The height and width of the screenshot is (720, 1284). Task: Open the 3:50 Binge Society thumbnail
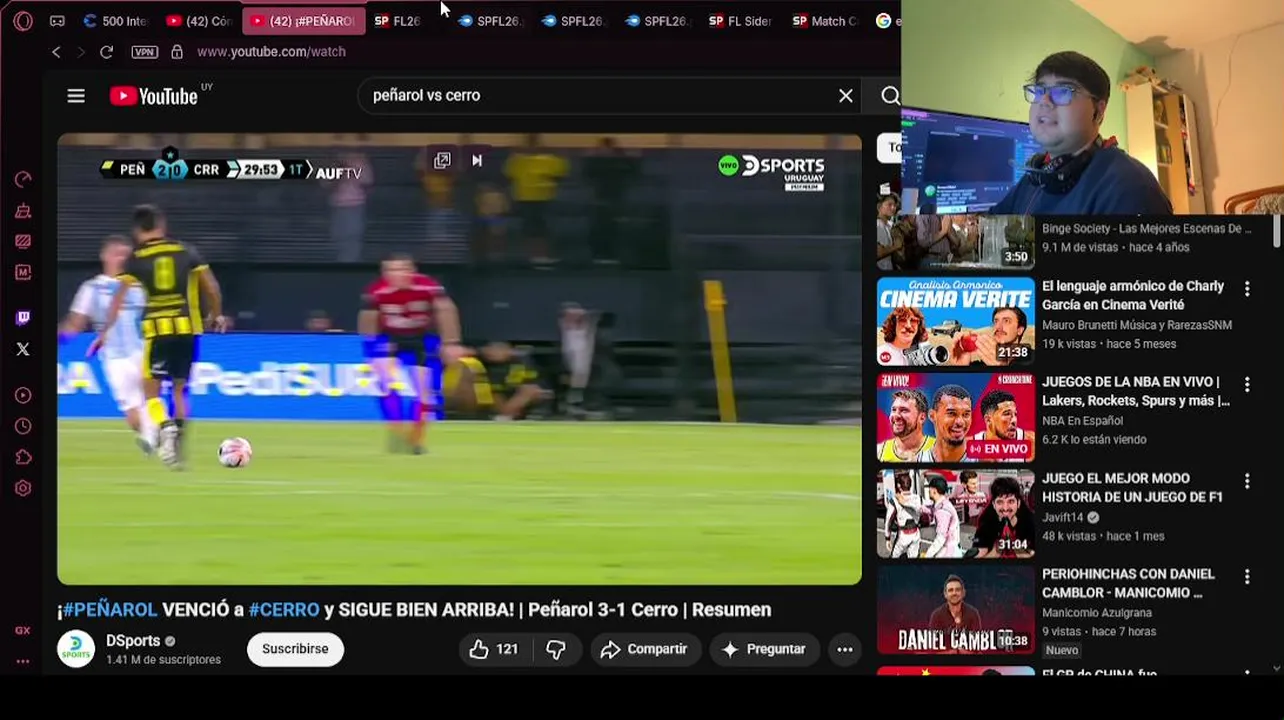955,242
